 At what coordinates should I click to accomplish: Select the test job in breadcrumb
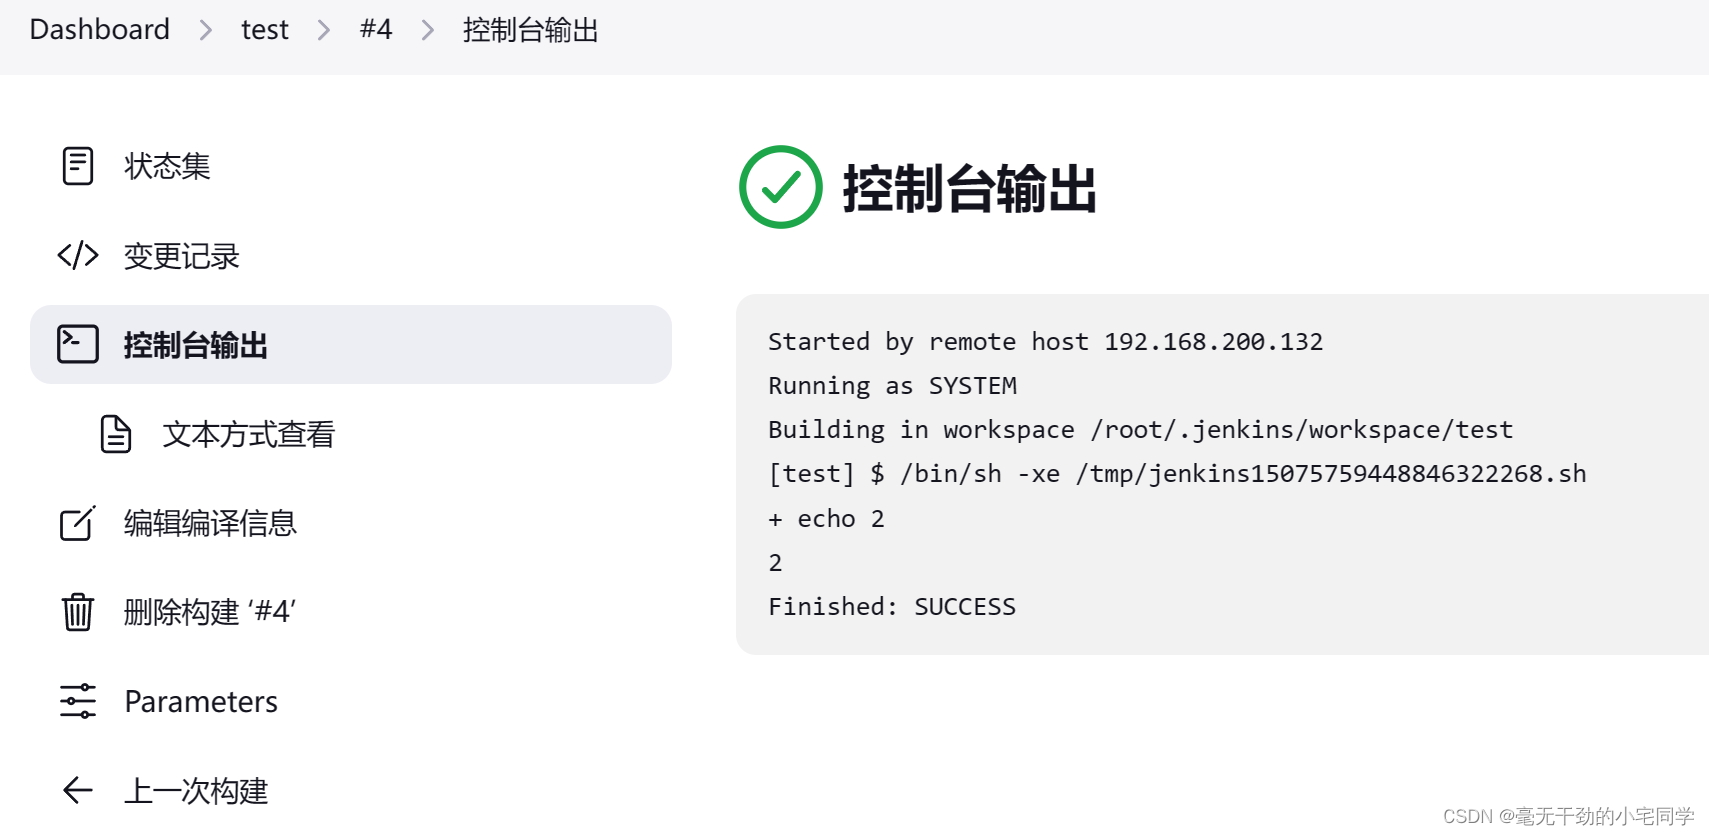click(263, 30)
